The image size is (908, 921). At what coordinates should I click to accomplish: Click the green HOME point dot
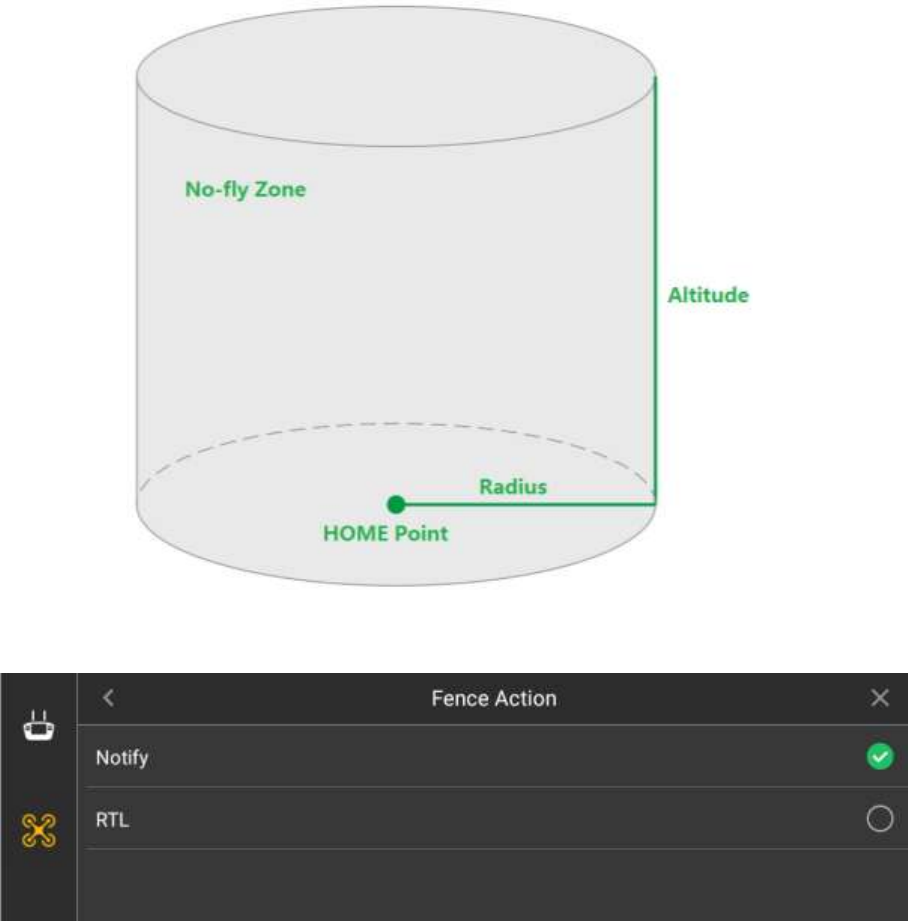(396, 504)
